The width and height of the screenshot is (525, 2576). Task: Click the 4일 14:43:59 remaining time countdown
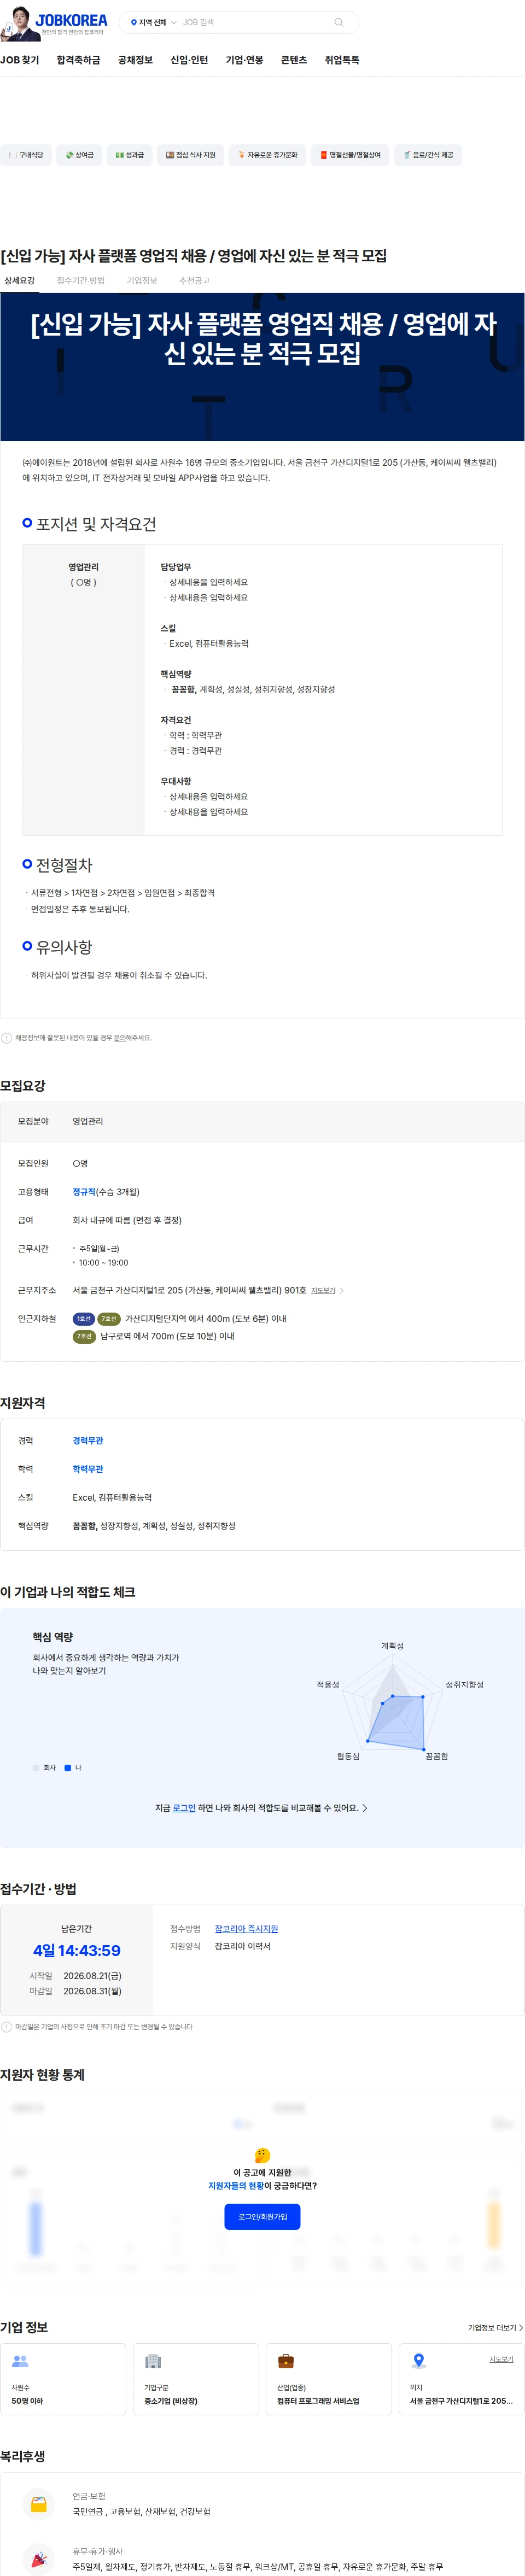(77, 1951)
